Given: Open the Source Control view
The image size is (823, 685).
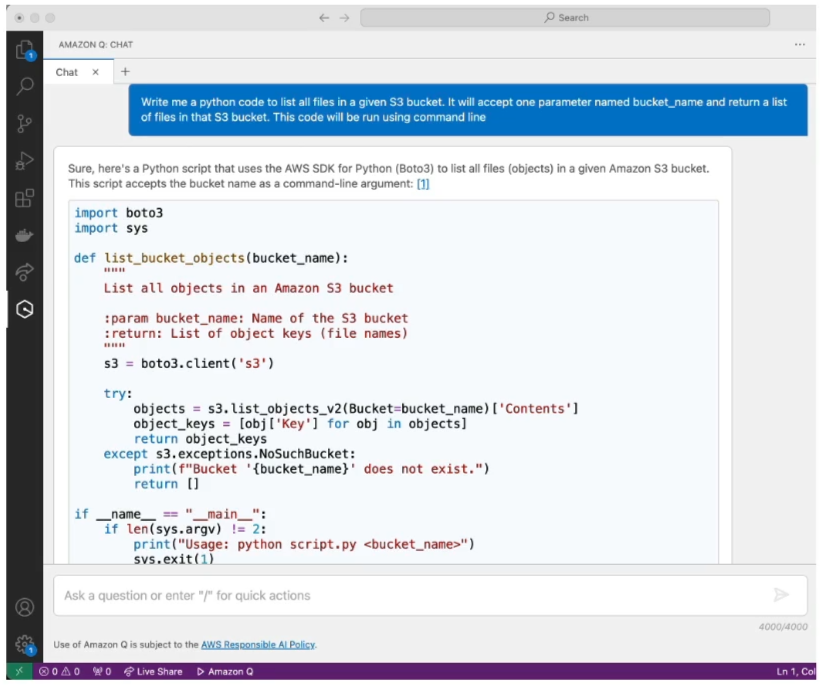Looking at the screenshot, I should [25, 124].
